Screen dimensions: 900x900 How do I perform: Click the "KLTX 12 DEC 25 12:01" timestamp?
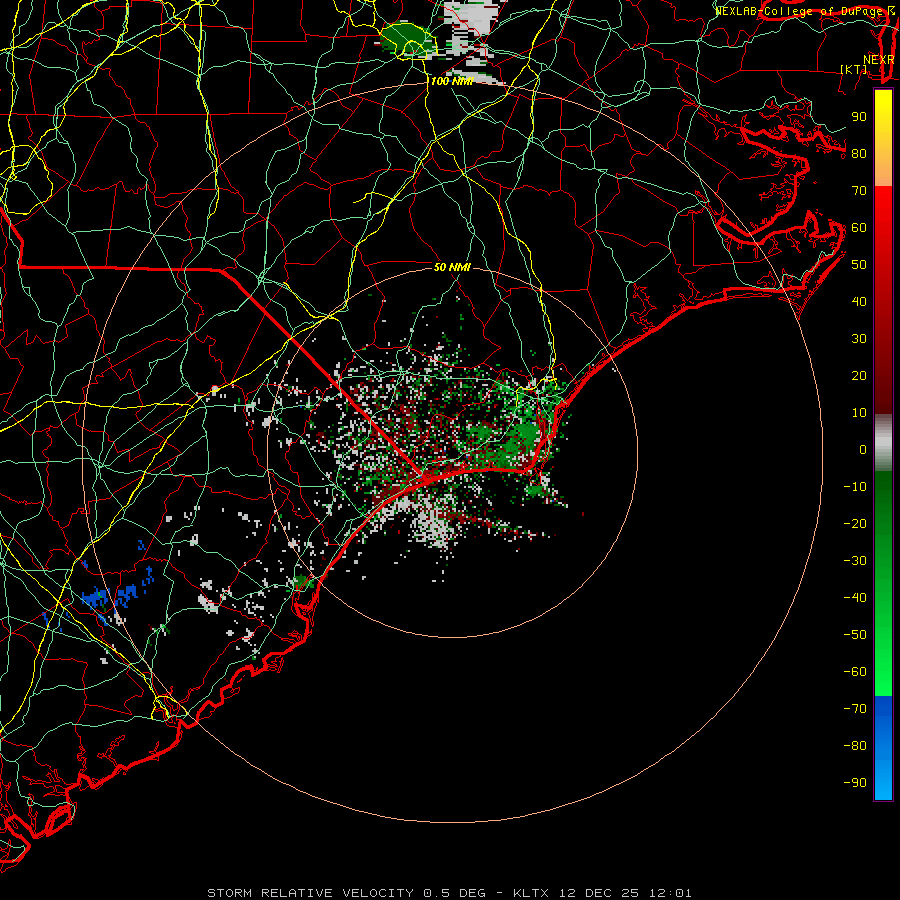point(602,893)
